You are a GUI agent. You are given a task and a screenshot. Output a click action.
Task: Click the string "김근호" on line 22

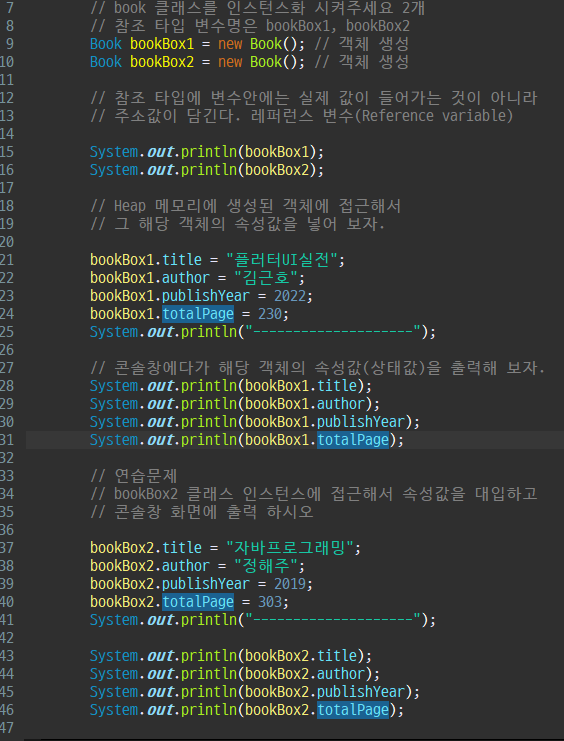pos(266,278)
